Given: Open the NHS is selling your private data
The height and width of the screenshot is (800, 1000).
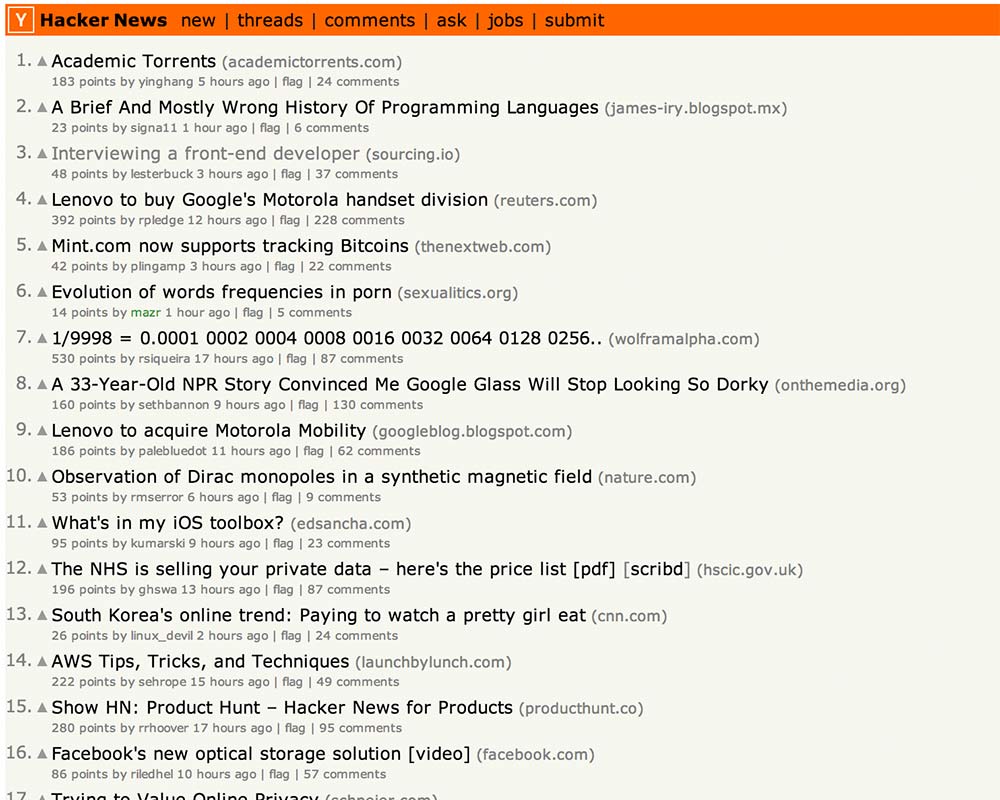Looking at the screenshot, I should tap(334, 569).
